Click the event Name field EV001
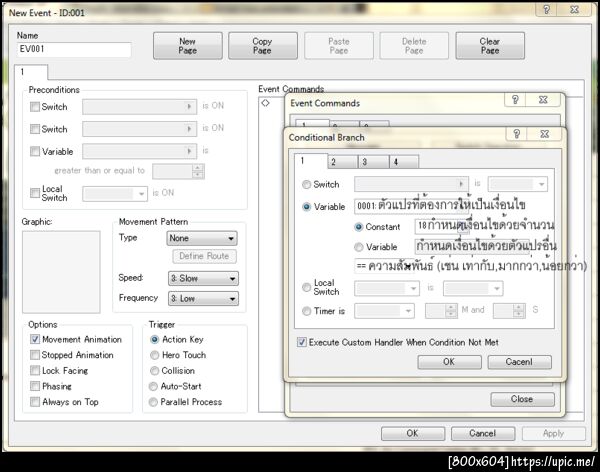600x472 pixels. point(74,49)
